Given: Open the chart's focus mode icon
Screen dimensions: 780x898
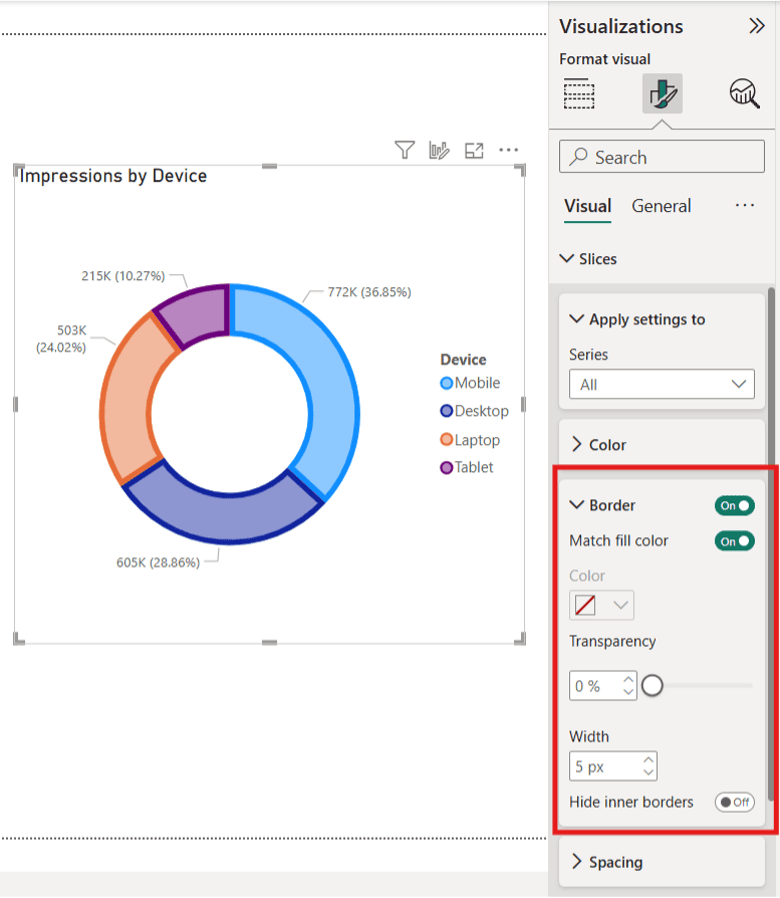Looking at the screenshot, I should pyautogui.click(x=474, y=150).
